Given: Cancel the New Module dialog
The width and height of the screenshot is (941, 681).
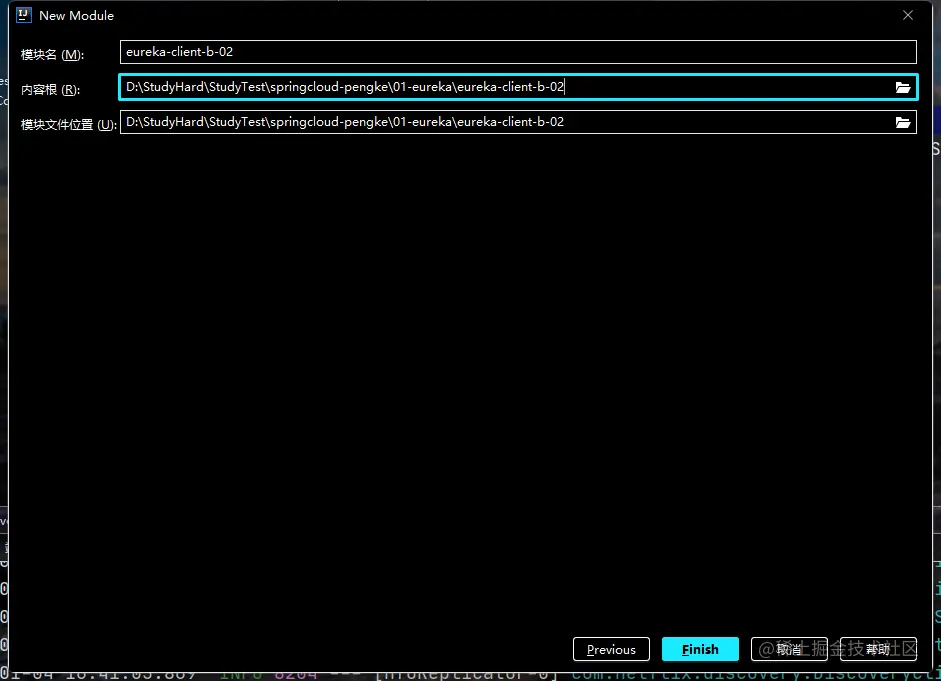Looking at the screenshot, I should pos(789,649).
